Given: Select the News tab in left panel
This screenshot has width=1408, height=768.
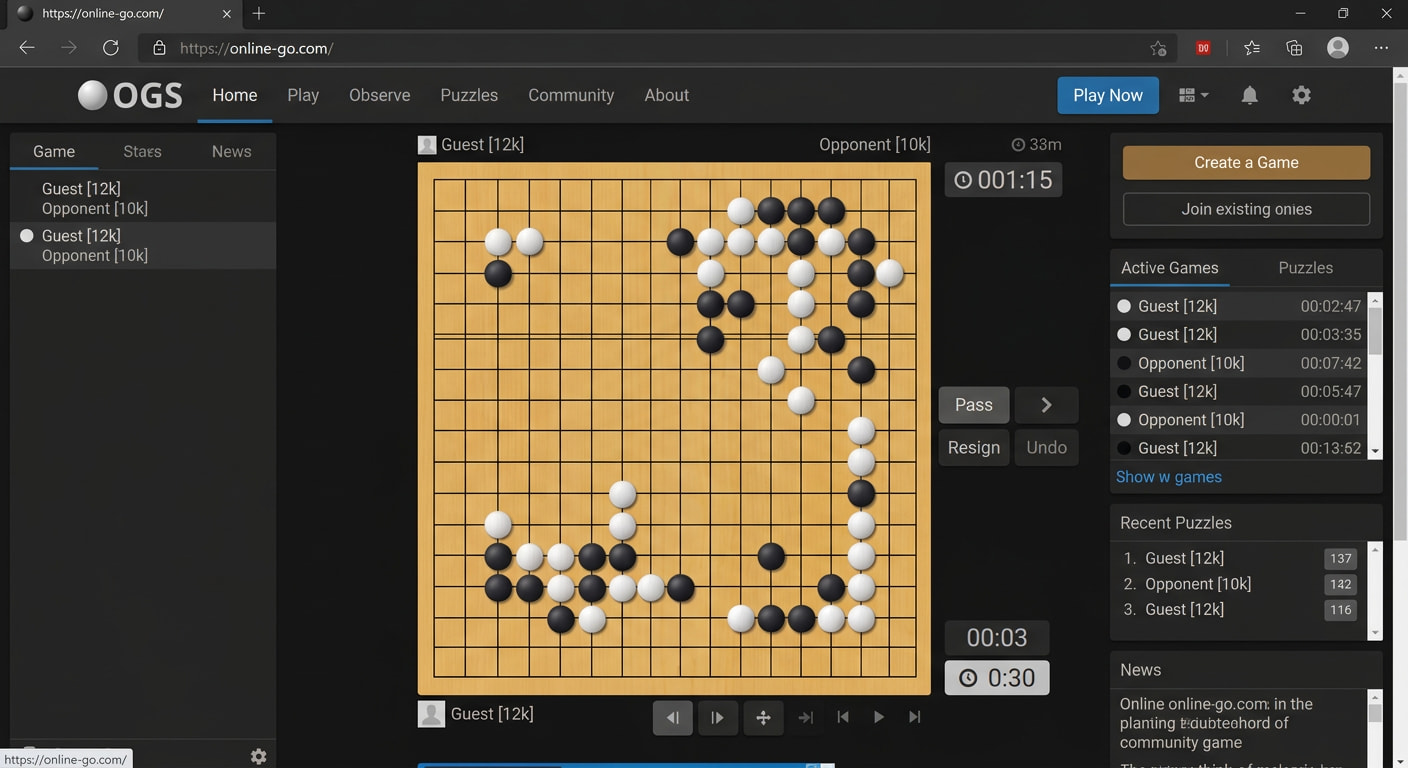Looking at the screenshot, I should tap(231, 151).
